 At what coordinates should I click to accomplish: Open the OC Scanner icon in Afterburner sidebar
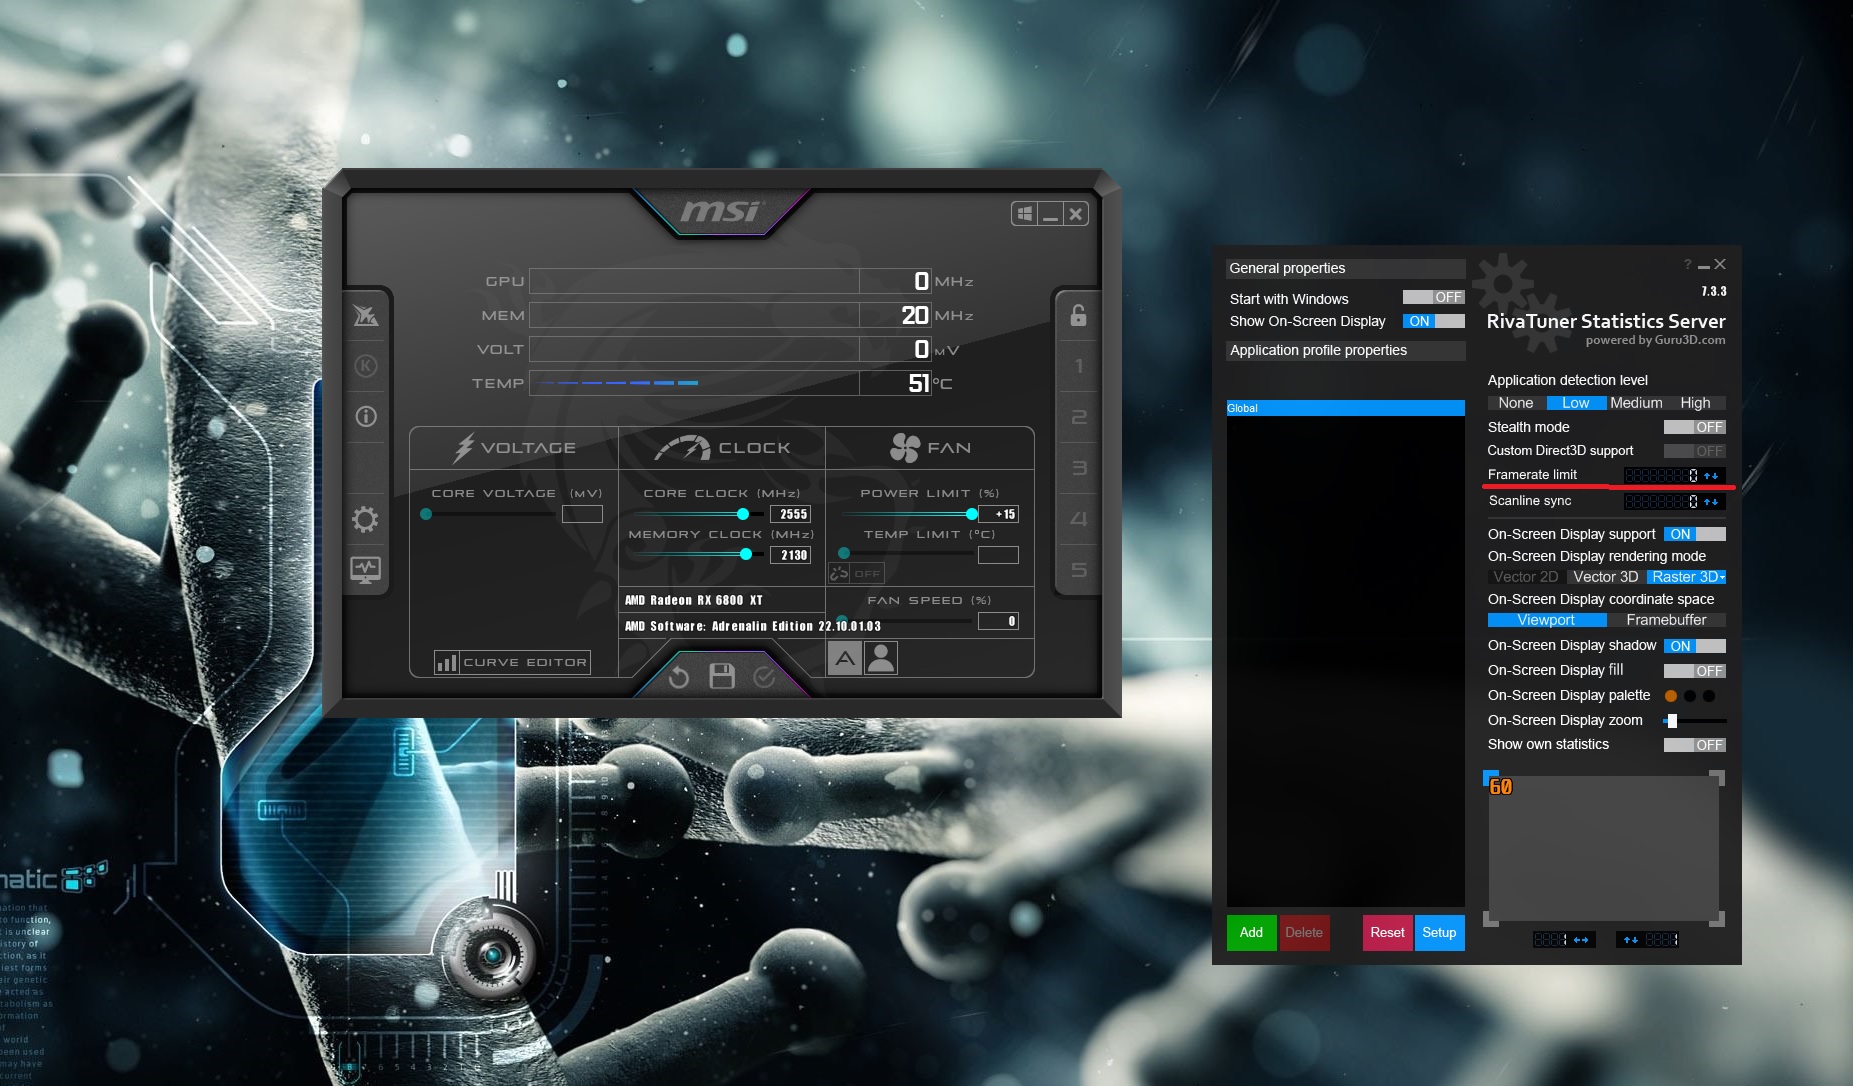(x=366, y=315)
